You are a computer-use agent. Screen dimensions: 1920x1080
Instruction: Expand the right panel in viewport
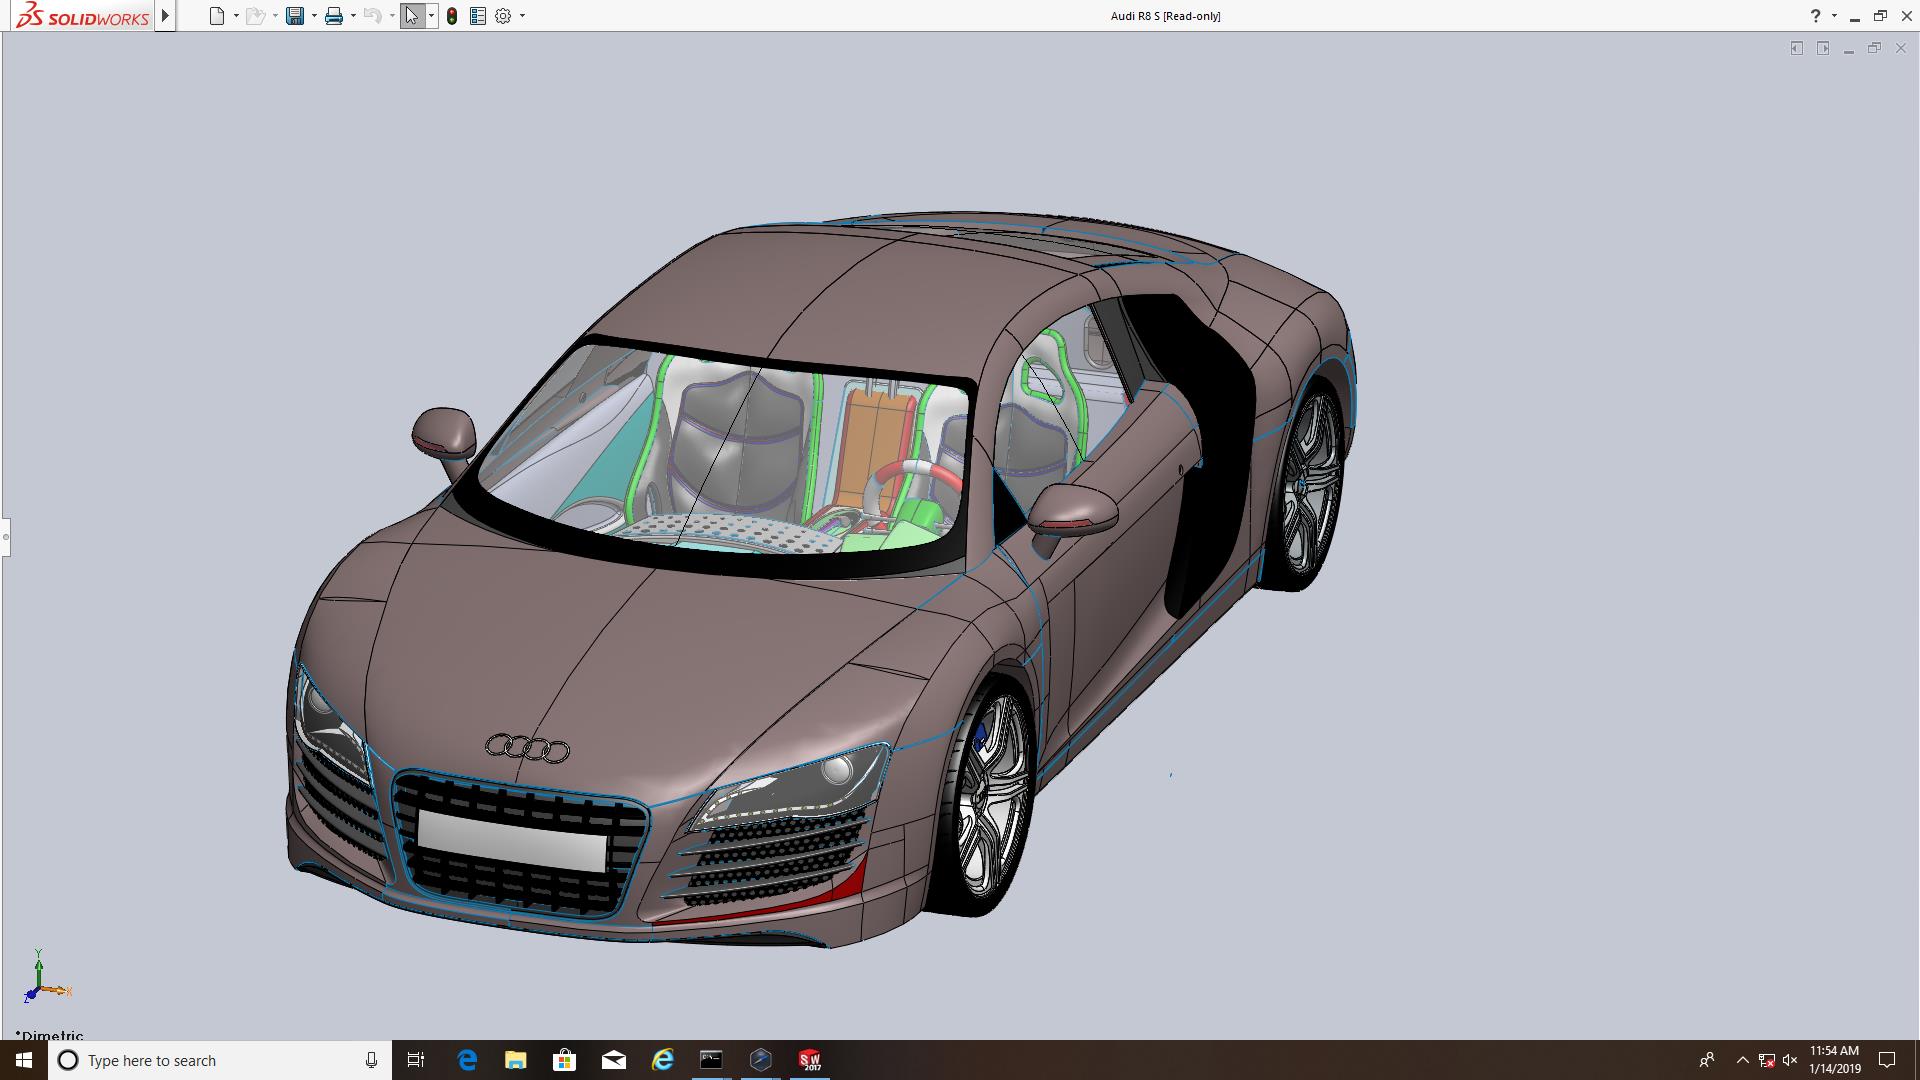pos(1823,48)
